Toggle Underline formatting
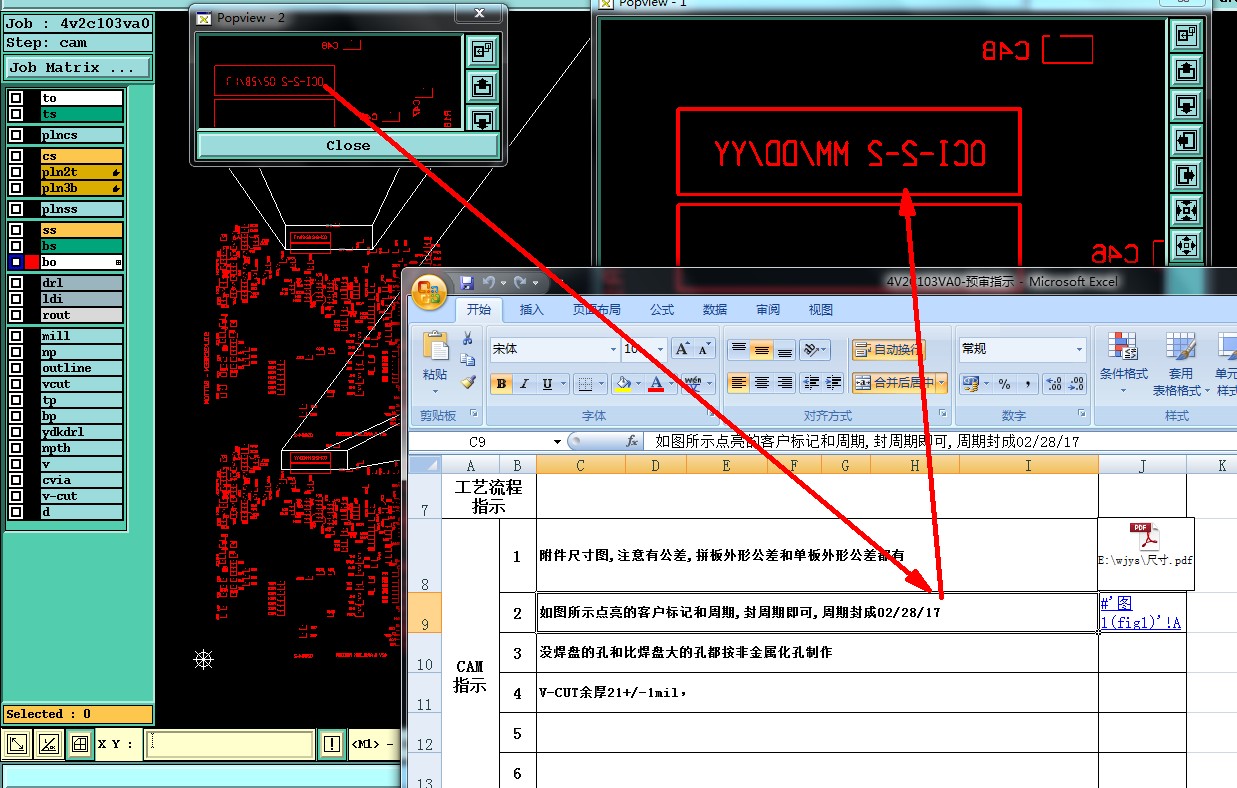This screenshot has width=1237, height=788. click(x=547, y=384)
